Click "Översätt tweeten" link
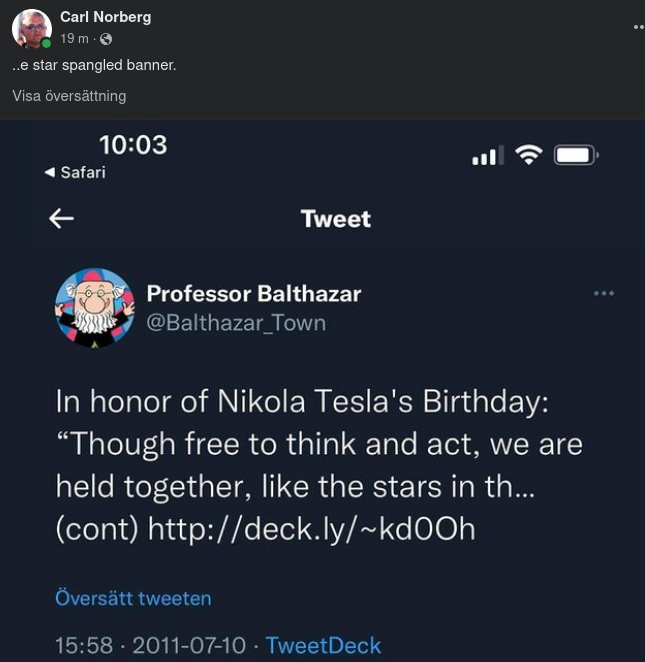Image resolution: width=645 pixels, height=662 pixels. point(133,598)
